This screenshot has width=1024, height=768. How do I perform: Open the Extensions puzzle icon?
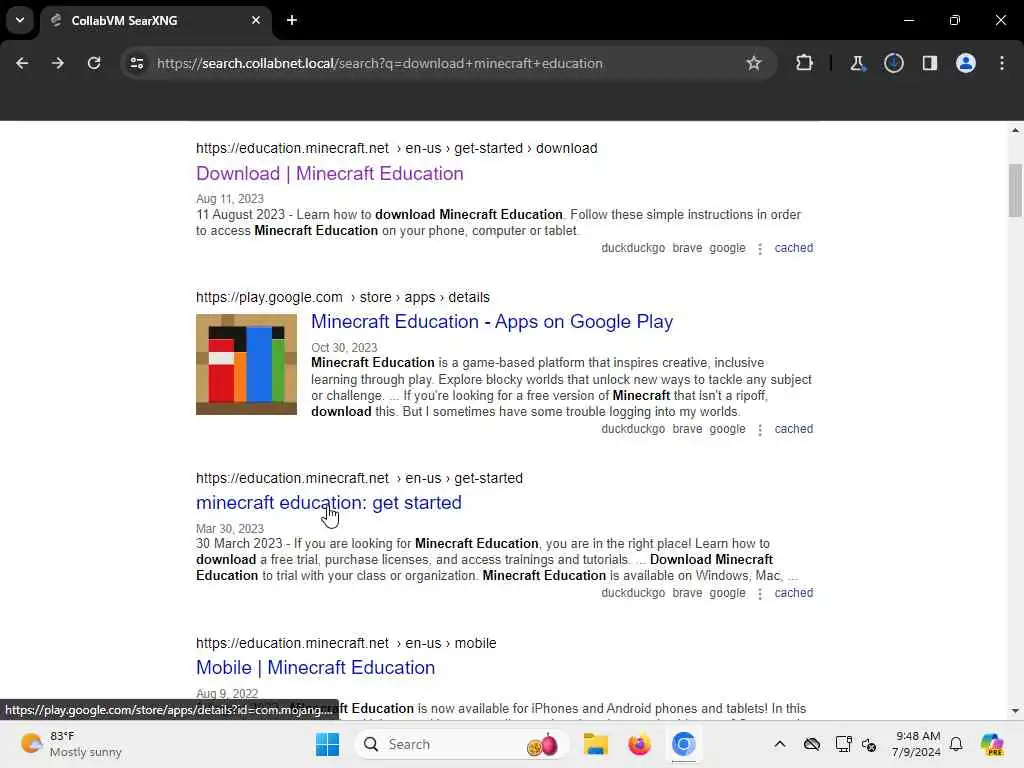(805, 63)
